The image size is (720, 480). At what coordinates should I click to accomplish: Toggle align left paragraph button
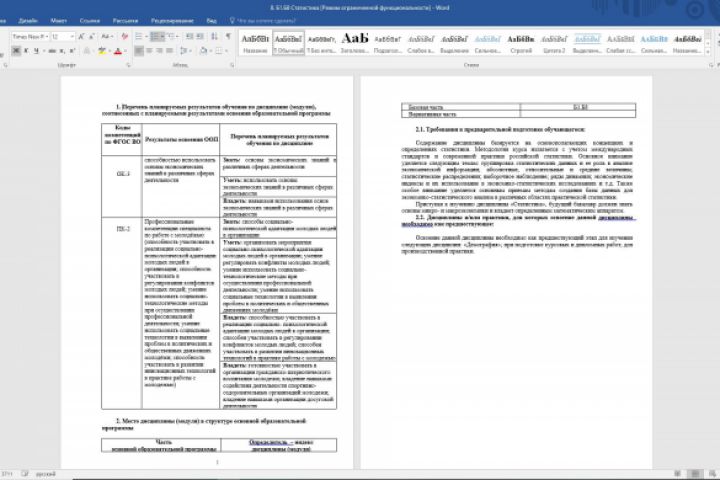[139, 51]
